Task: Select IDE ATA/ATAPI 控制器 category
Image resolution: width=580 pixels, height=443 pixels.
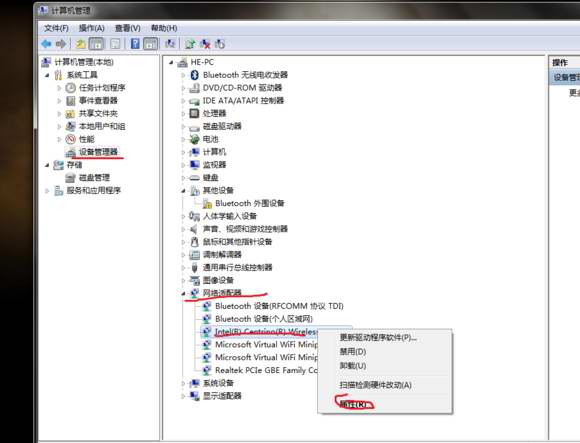Action: [x=243, y=101]
